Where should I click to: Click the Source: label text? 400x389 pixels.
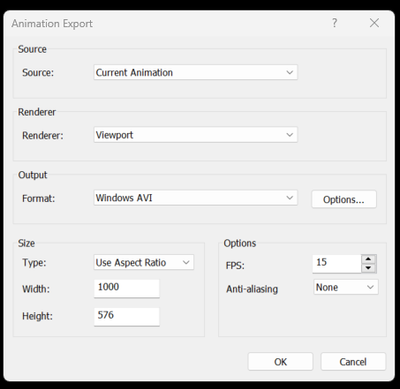38,73
